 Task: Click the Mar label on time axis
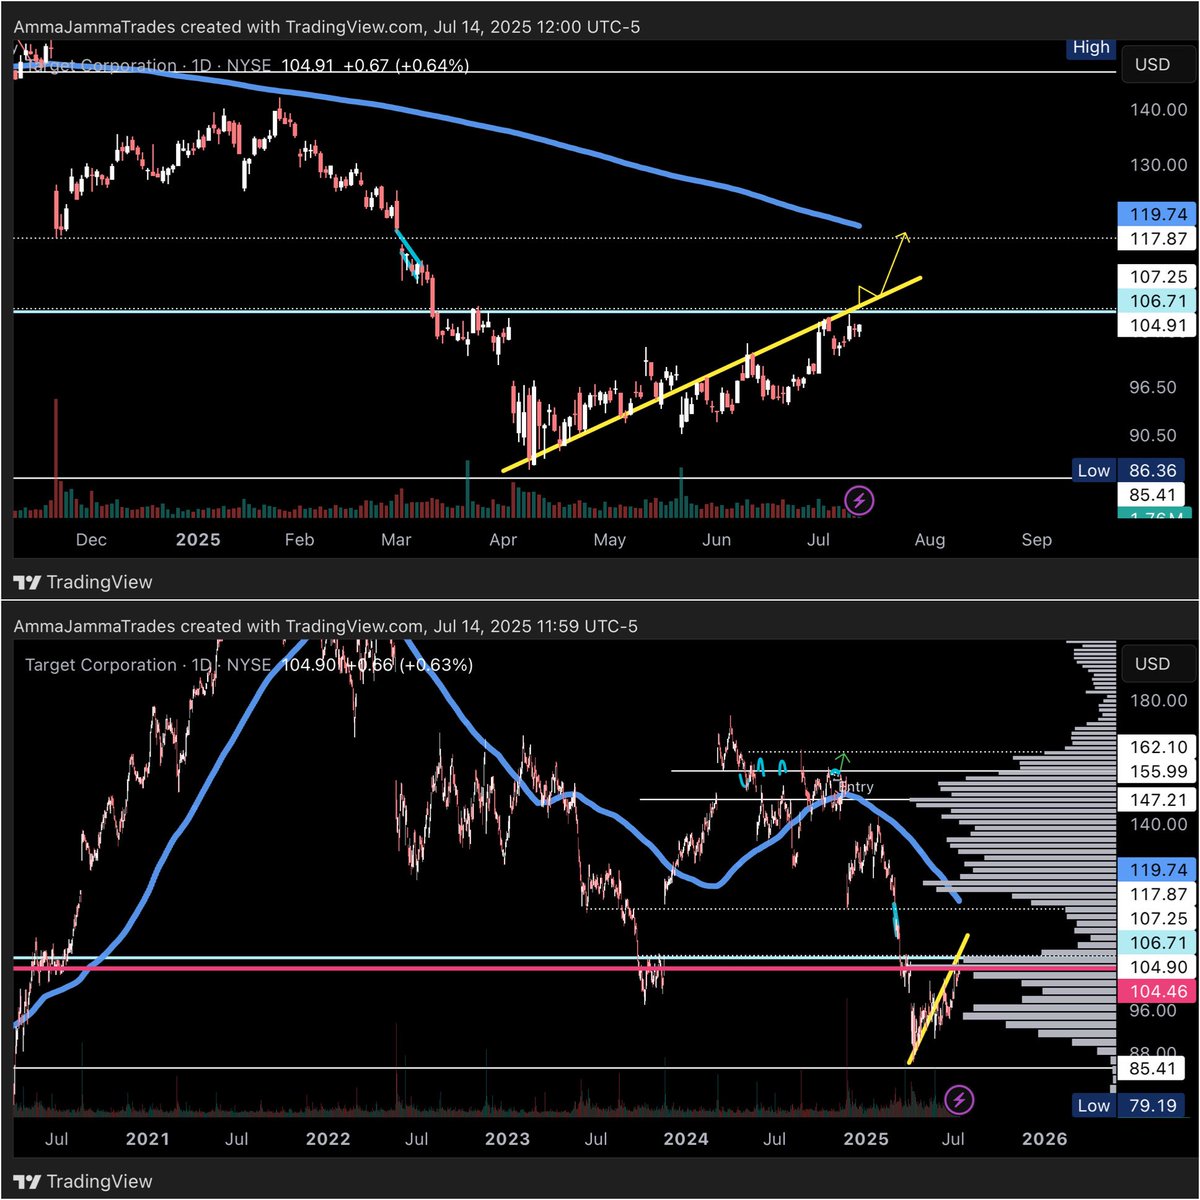point(396,540)
